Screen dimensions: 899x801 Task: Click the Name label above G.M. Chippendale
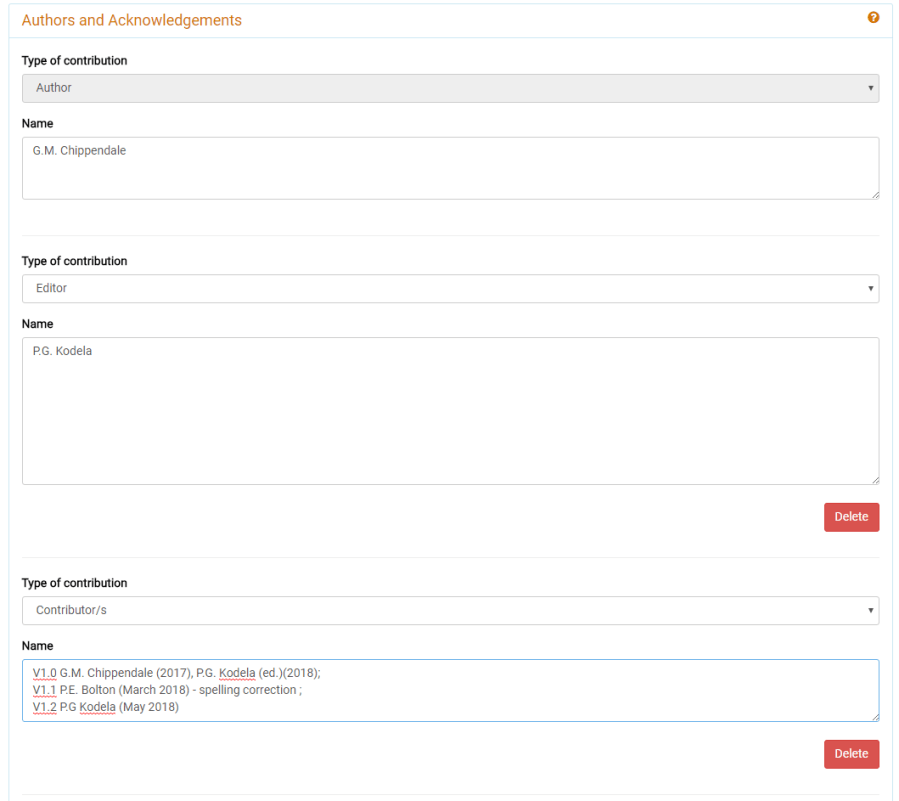click(x=38, y=124)
